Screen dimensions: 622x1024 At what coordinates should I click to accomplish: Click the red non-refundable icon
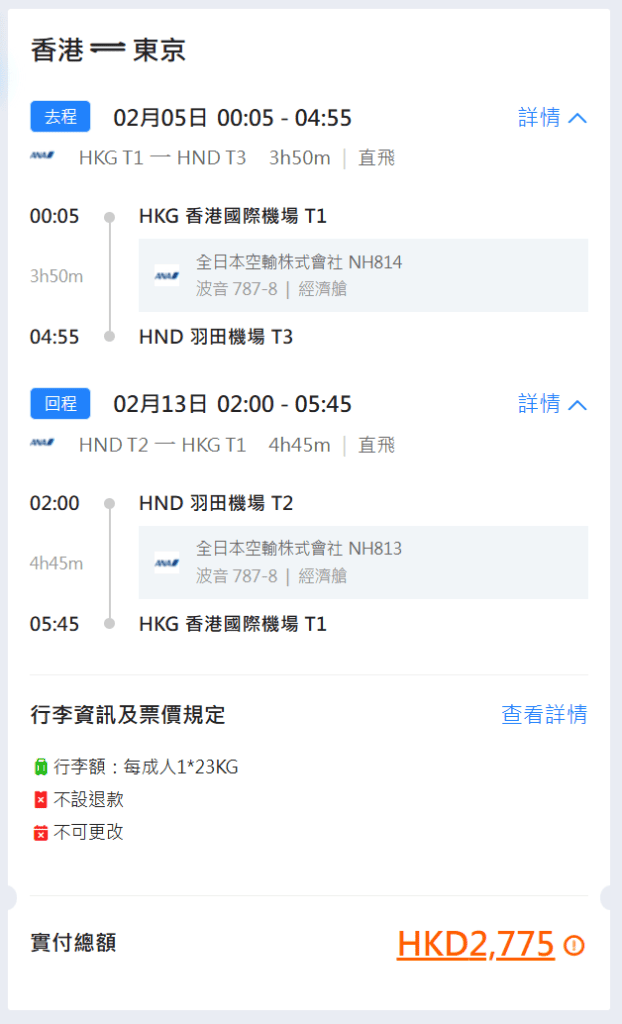[x=40, y=800]
